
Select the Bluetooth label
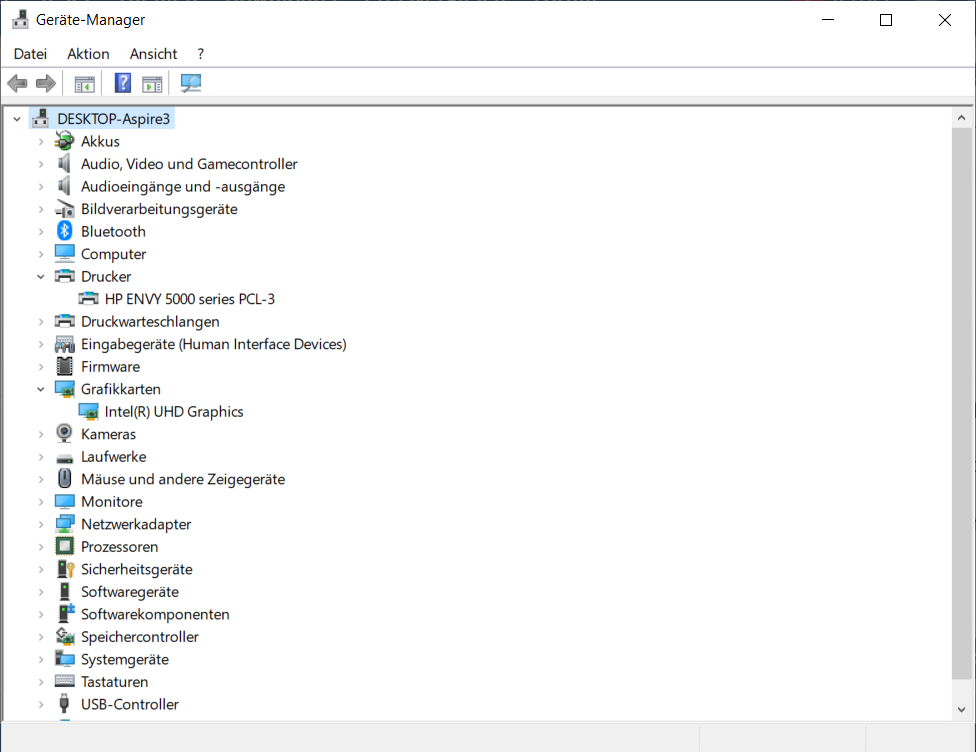pos(113,232)
